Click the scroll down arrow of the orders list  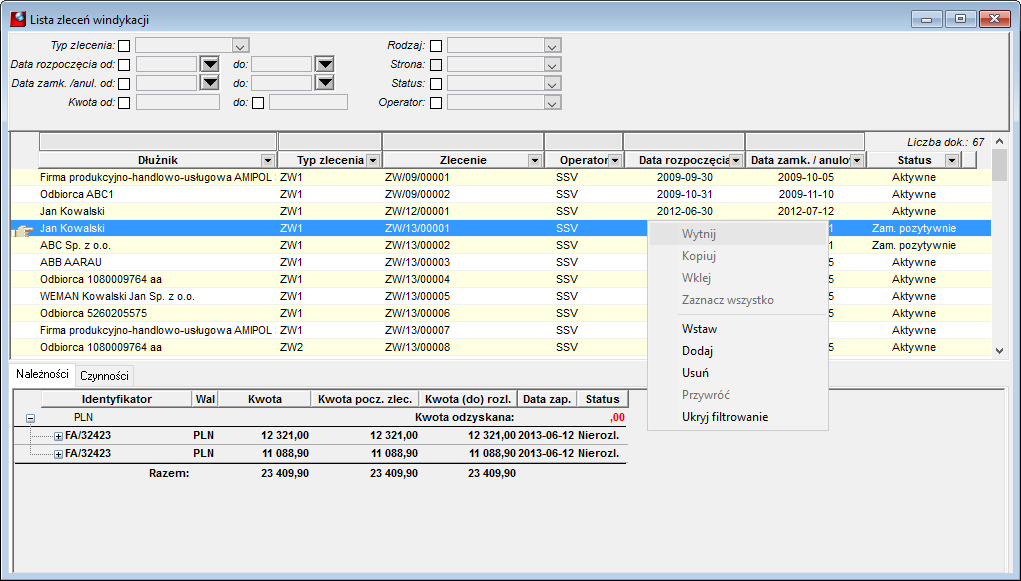[1000, 350]
